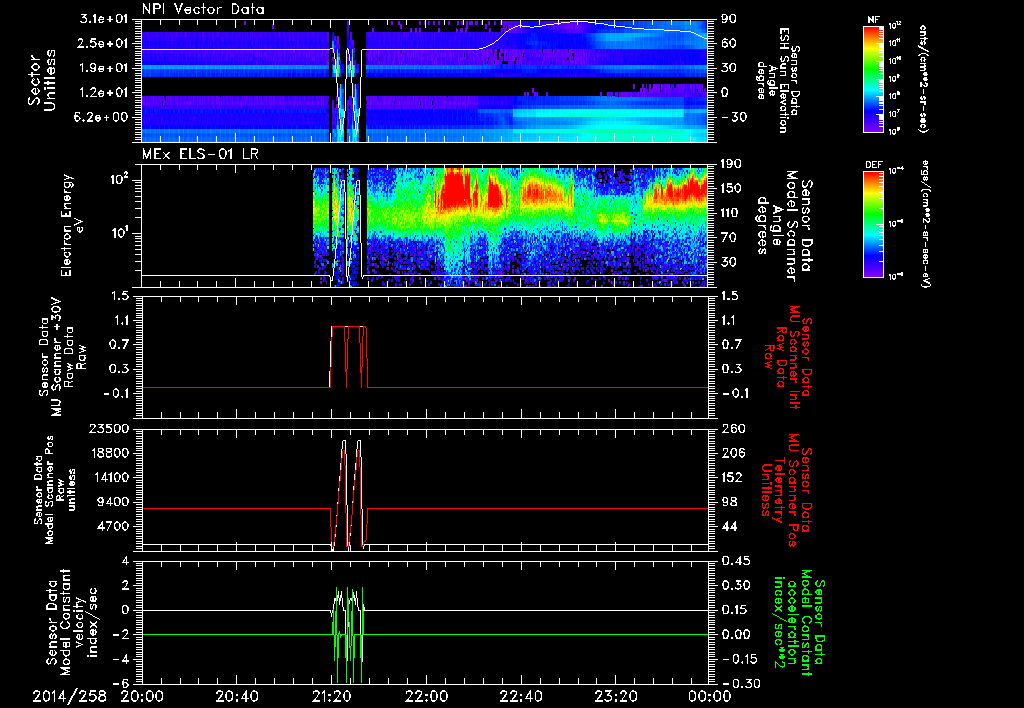Image resolution: width=1024 pixels, height=708 pixels.
Task: Click the 10² electron energy tick label
Action: pyautogui.click(x=121, y=180)
